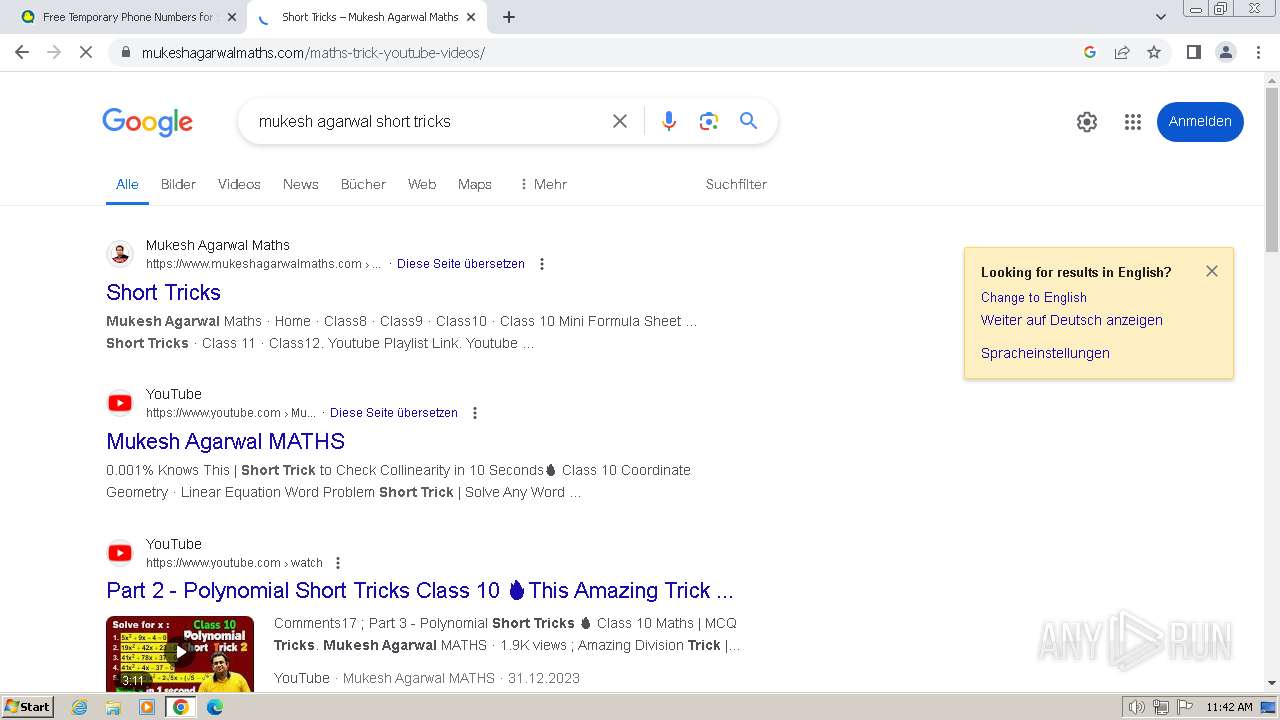Image resolution: width=1280 pixels, height=720 pixels.
Task: Open options for YouTube watch result
Action: (x=338, y=563)
